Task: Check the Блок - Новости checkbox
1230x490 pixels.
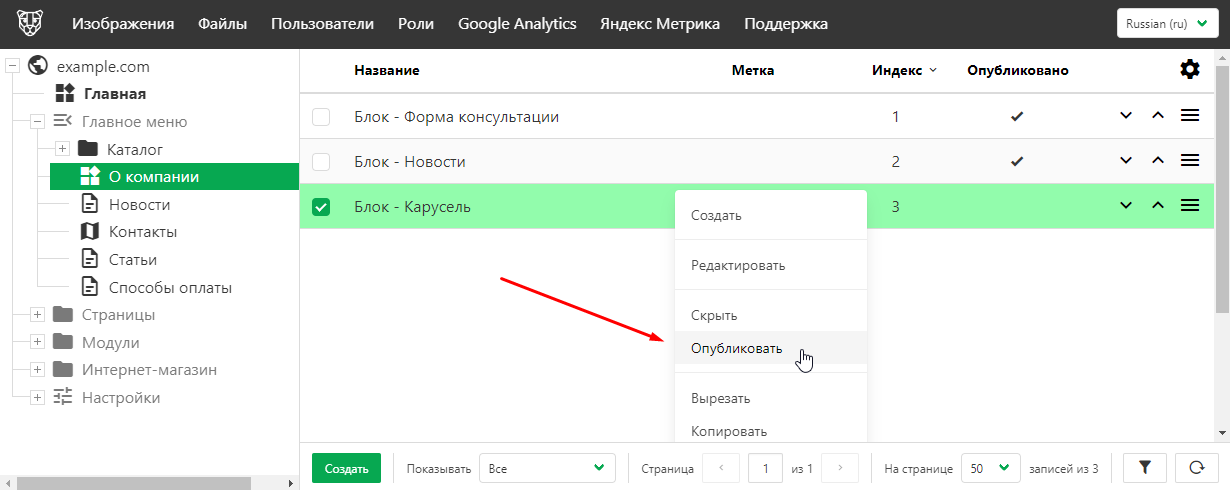Action: click(321, 162)
